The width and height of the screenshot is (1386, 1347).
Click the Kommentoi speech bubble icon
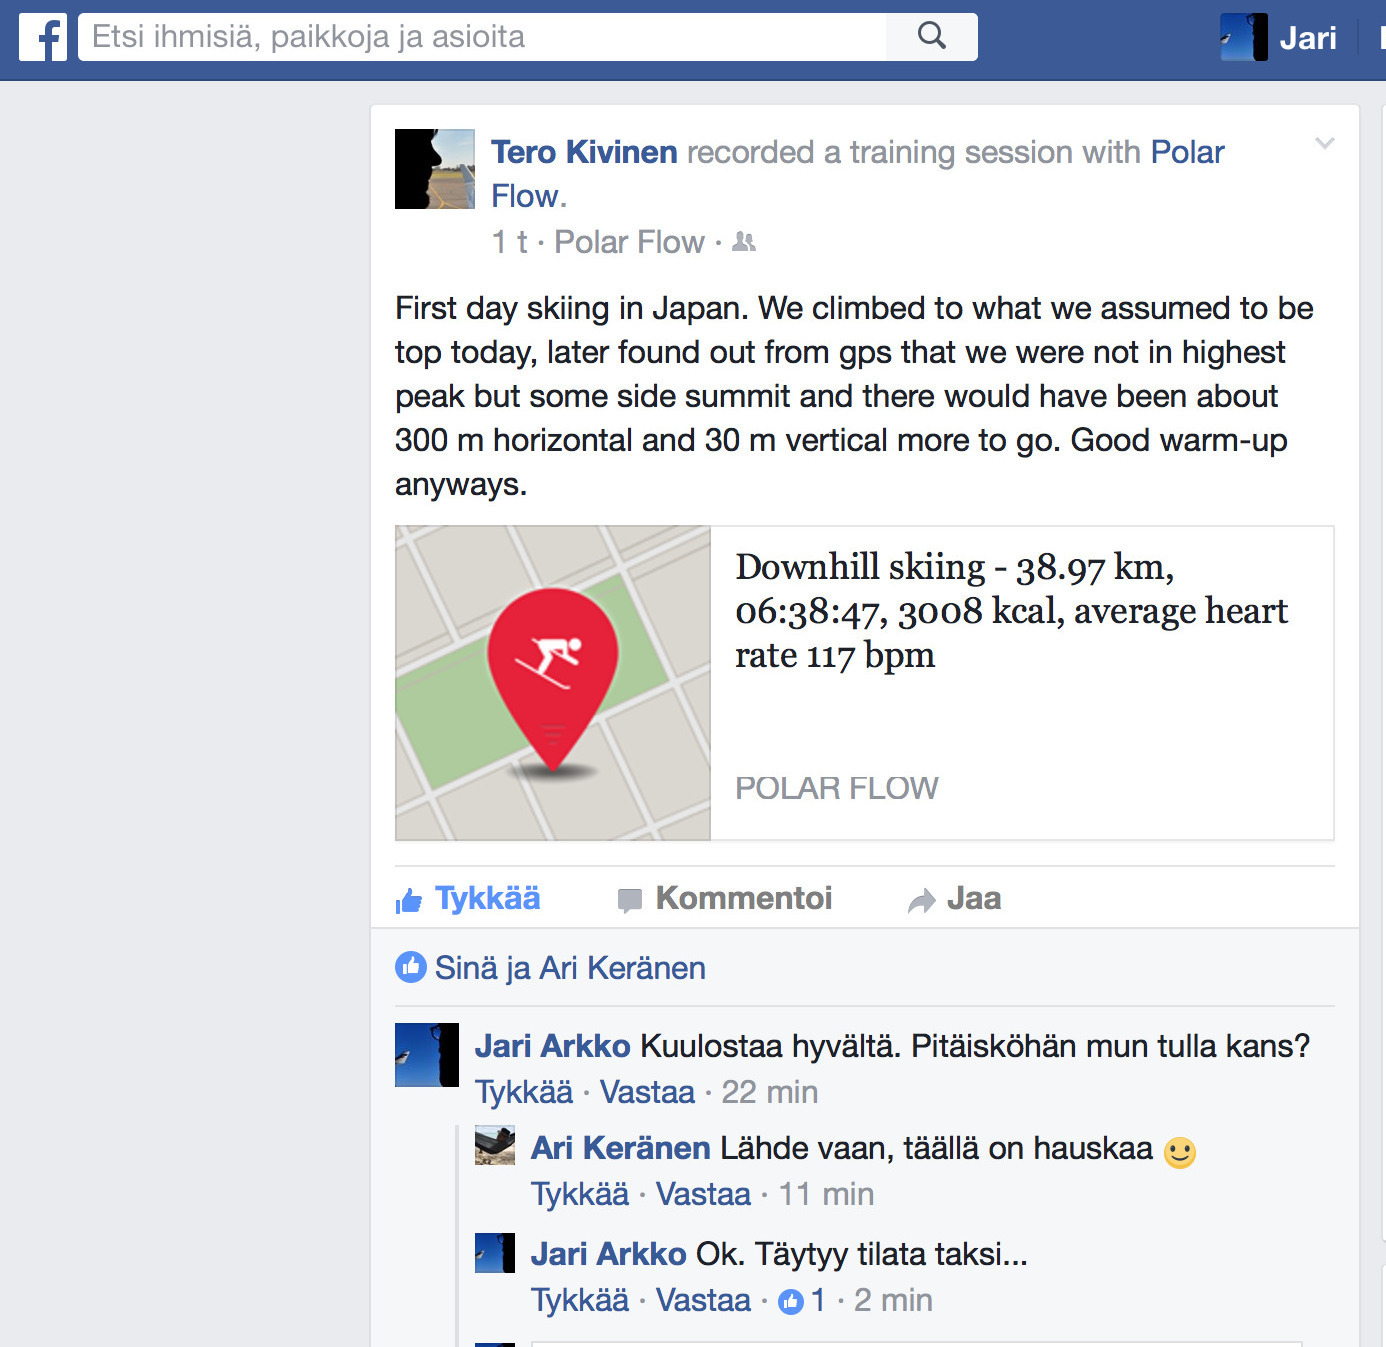(x=629, y=900)
